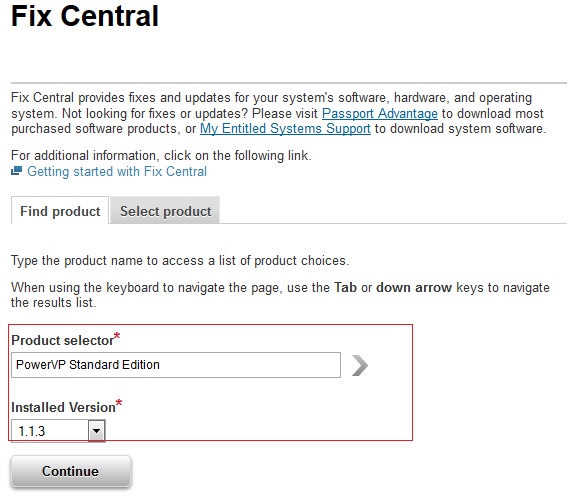This screenshot has height=501, width=572.
Task: Click the Fix Central page heading
Action: pyautogui.click(x=85, y=16)
